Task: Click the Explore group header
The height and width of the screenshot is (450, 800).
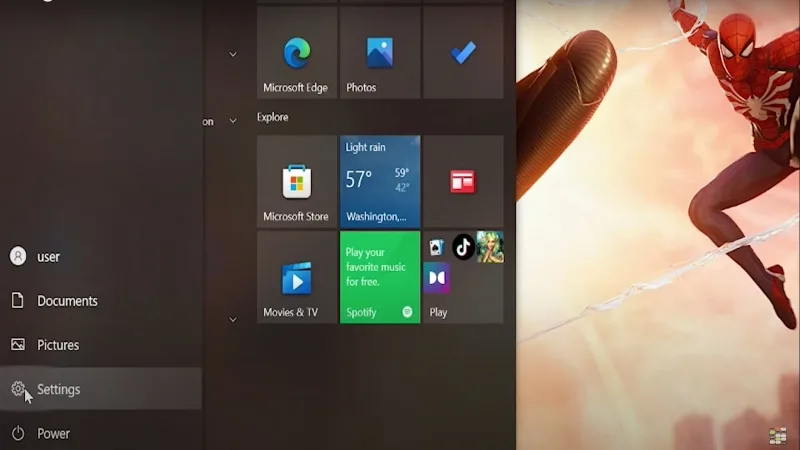Action: [272, 117]
